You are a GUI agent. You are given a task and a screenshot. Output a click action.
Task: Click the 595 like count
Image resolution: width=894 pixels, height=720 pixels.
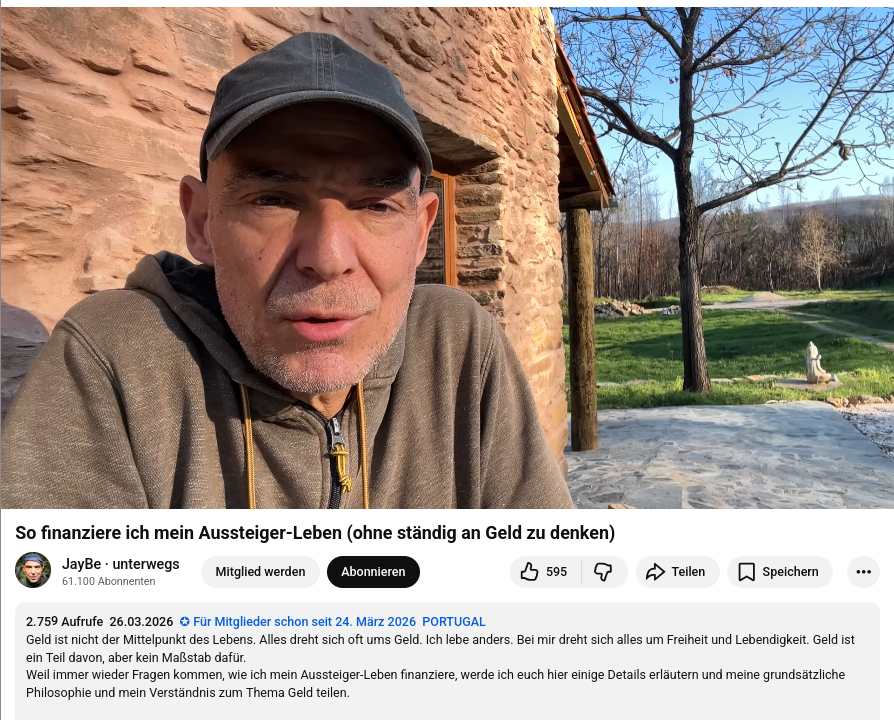point(556,572)
